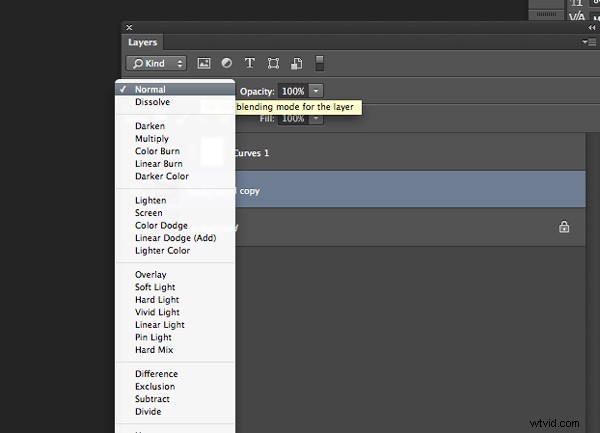
Task: Select the Curves 1 layer
Action: 410,153
